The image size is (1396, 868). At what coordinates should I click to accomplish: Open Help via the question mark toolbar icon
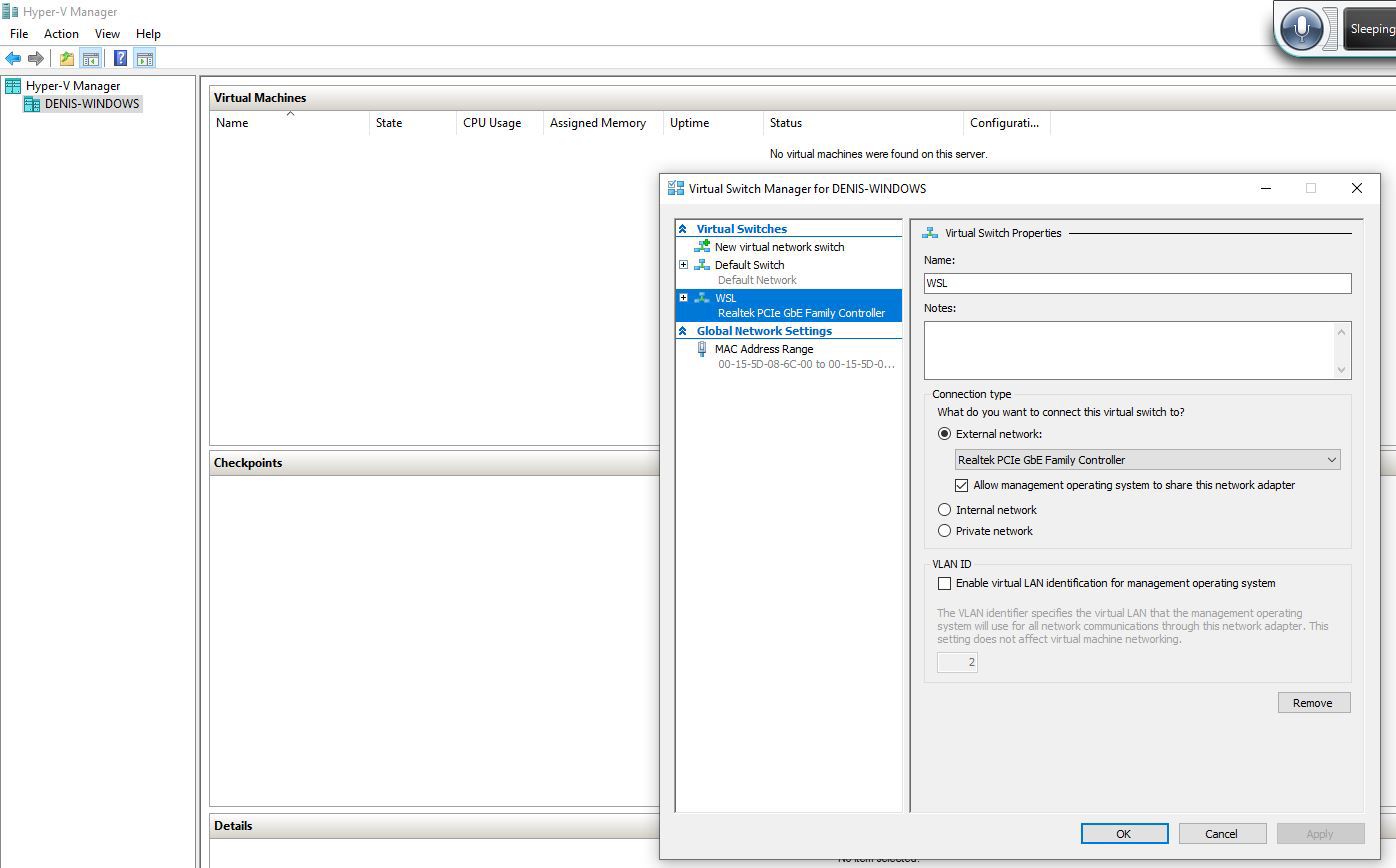tap(120, 57)
